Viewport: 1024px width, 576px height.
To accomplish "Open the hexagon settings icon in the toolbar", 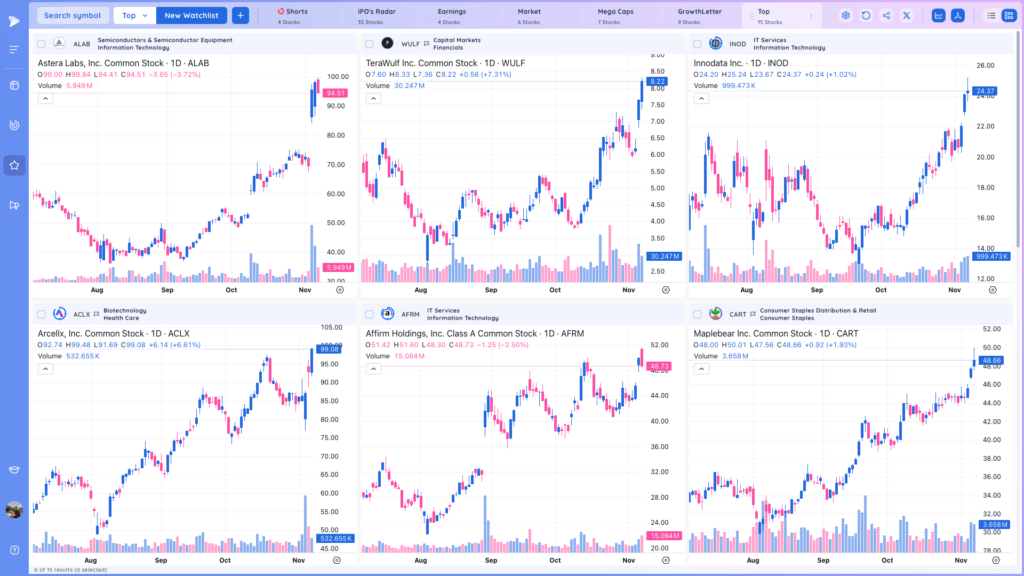I will (846, 15).
